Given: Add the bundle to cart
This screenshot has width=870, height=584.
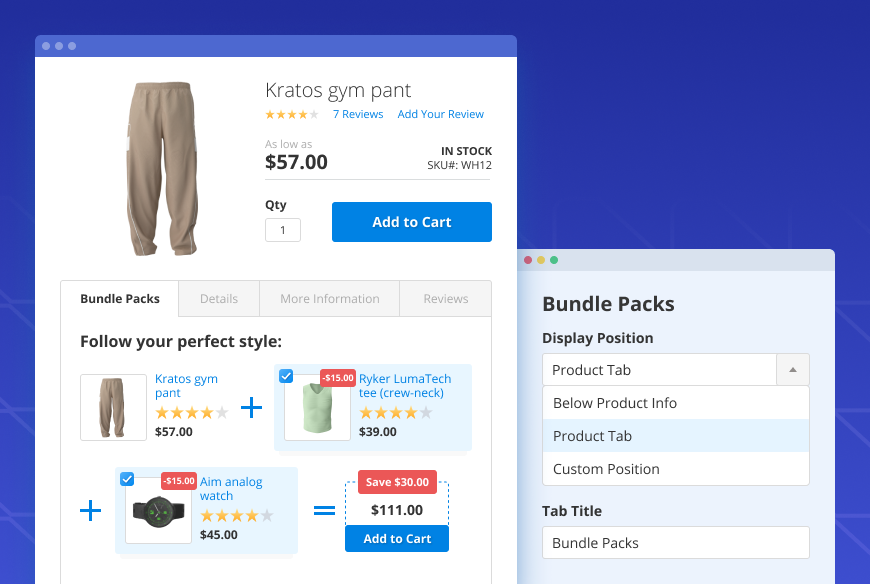Looking at the screenshot, I should tap(397, 539).
